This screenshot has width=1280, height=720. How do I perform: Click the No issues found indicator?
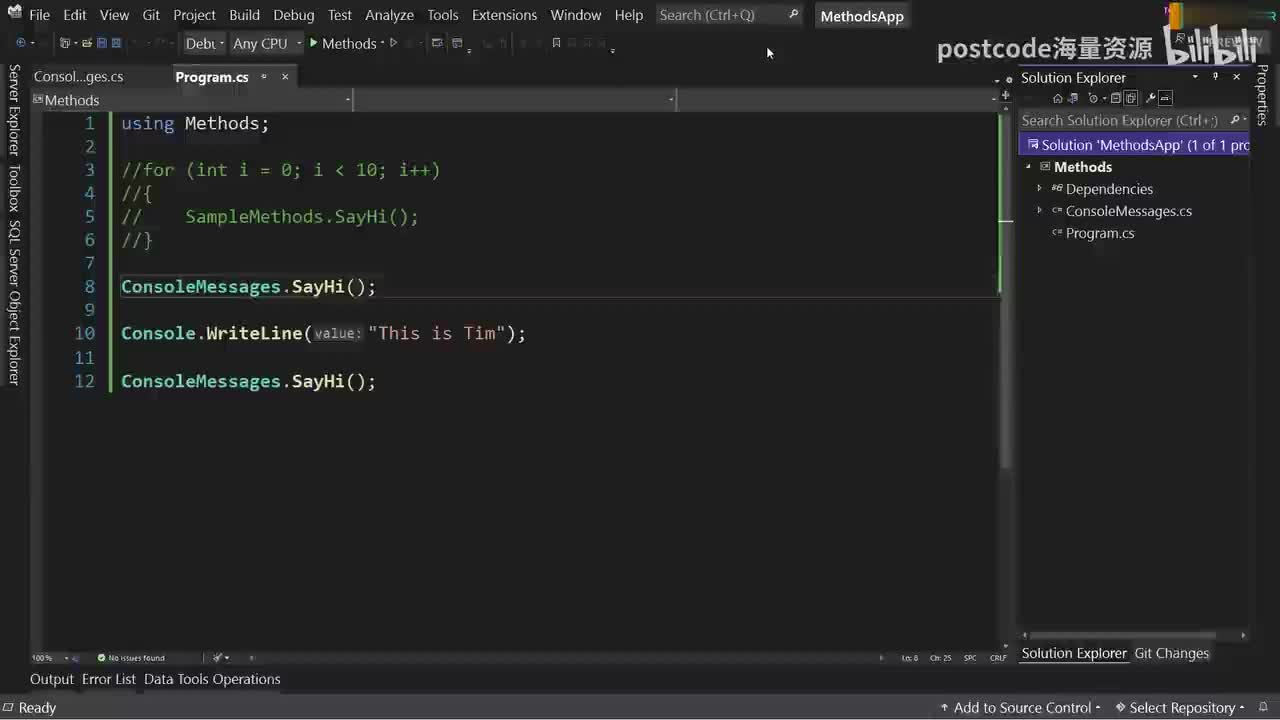[x=131, y=658]
